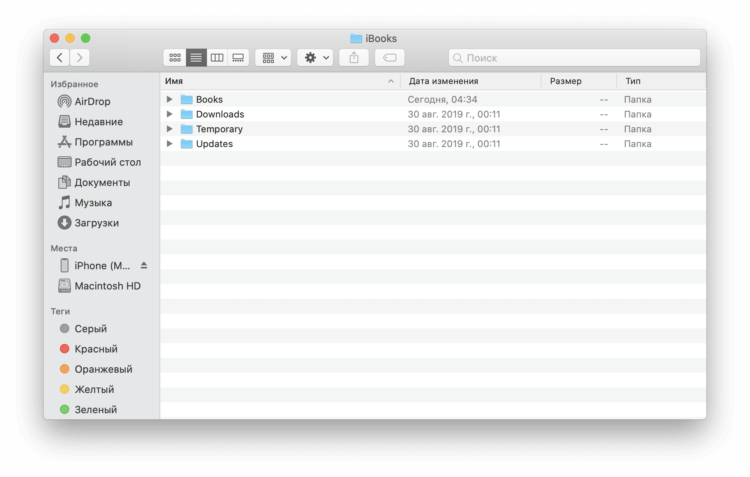This screenshot has width=750, height=477.
Task: Eject the iPhone device
Action: point(144,265)
